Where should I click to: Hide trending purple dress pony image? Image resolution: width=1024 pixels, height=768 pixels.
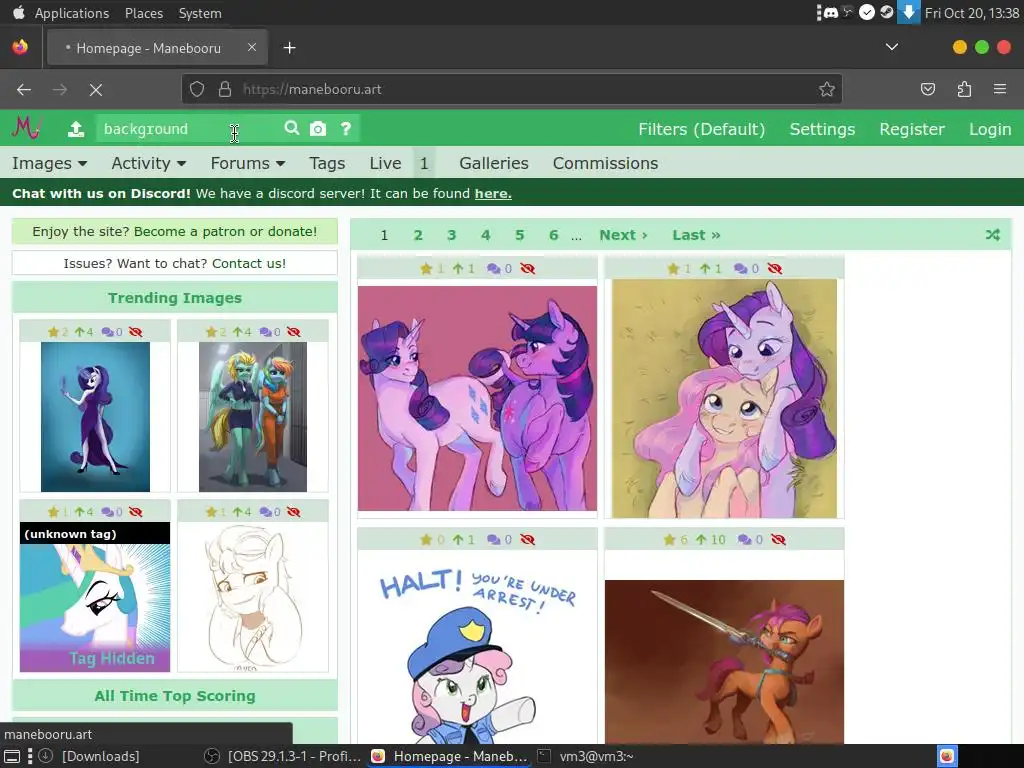pyautogui.click(x=136, y=332)
